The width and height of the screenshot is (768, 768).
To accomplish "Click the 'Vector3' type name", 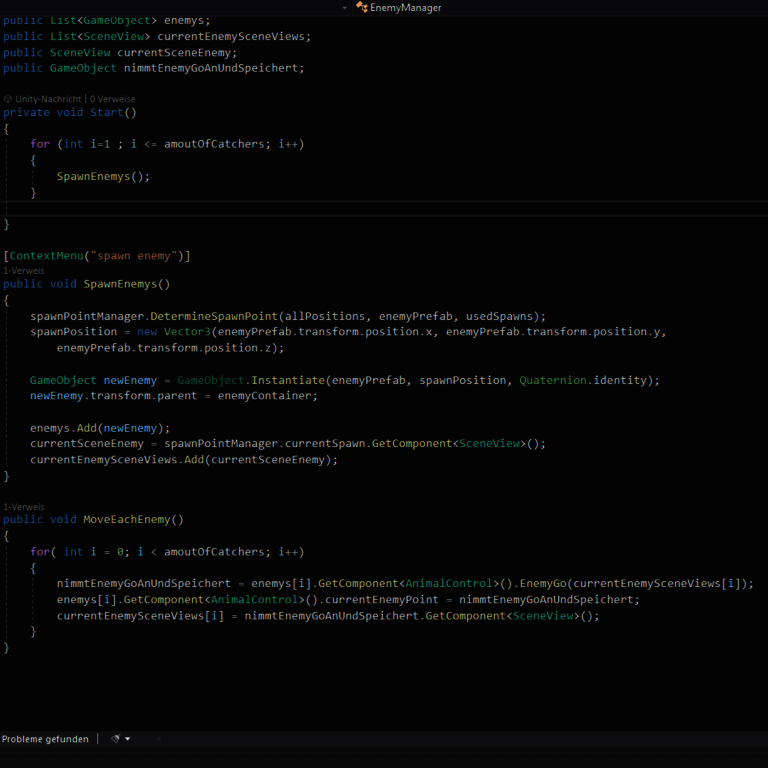I will pos(187,332).
